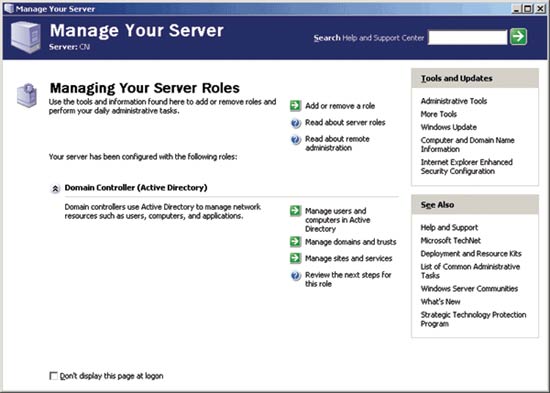Enable Don't display this page at logon checkbox
The height and width of the screenshot is (393, 550).
[x=53, y=376]
